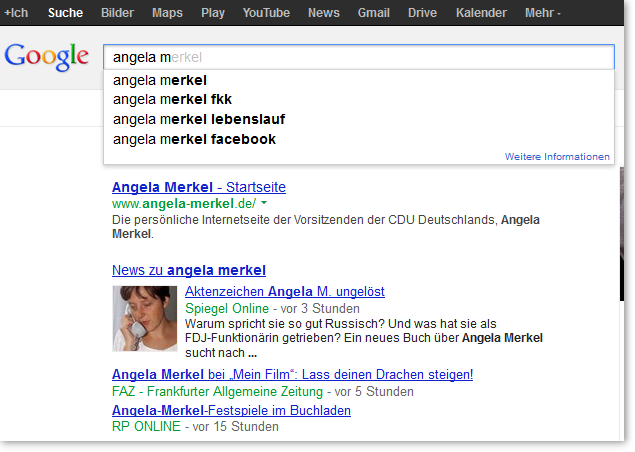Open Kalender from top navigation
The width and height of the screenshot is (635, 452).
click(x=481, y=13)
